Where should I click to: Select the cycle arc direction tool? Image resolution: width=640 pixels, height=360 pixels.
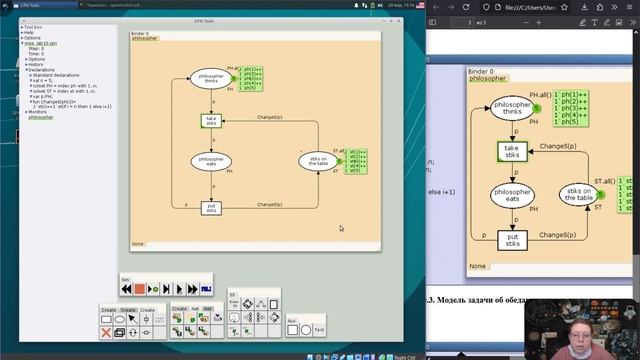tap(133, 333)
